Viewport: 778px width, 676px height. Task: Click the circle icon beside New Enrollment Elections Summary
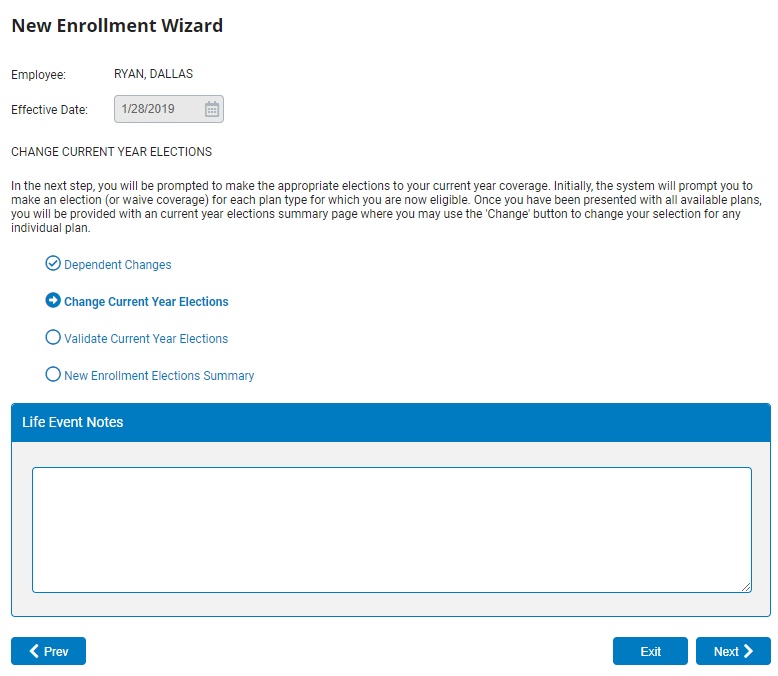pos(53,375)
